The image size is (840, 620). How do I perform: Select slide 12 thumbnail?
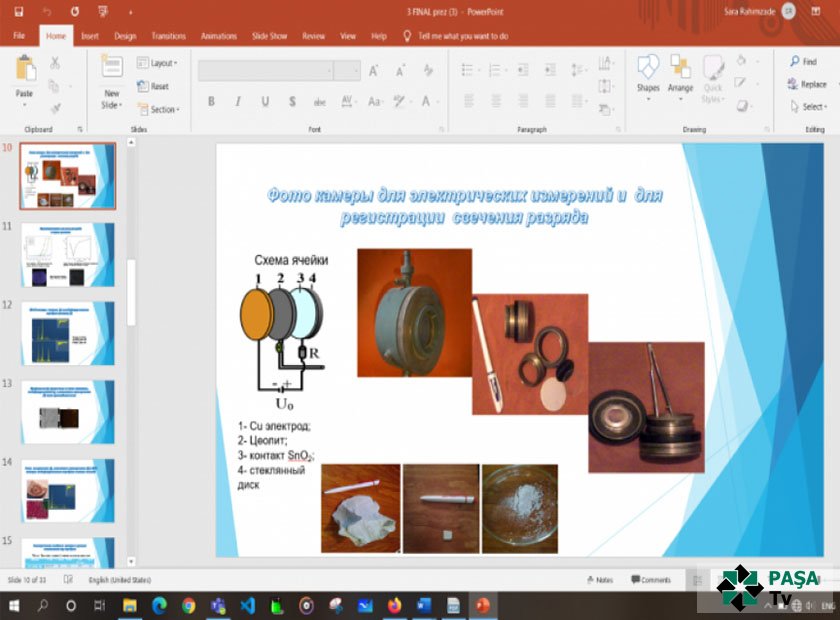(68, 333)
